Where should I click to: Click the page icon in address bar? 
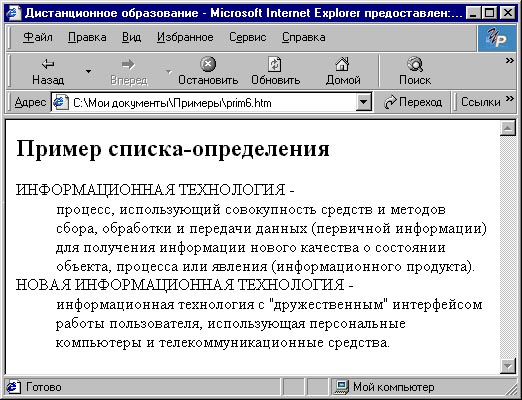(61, 102)
